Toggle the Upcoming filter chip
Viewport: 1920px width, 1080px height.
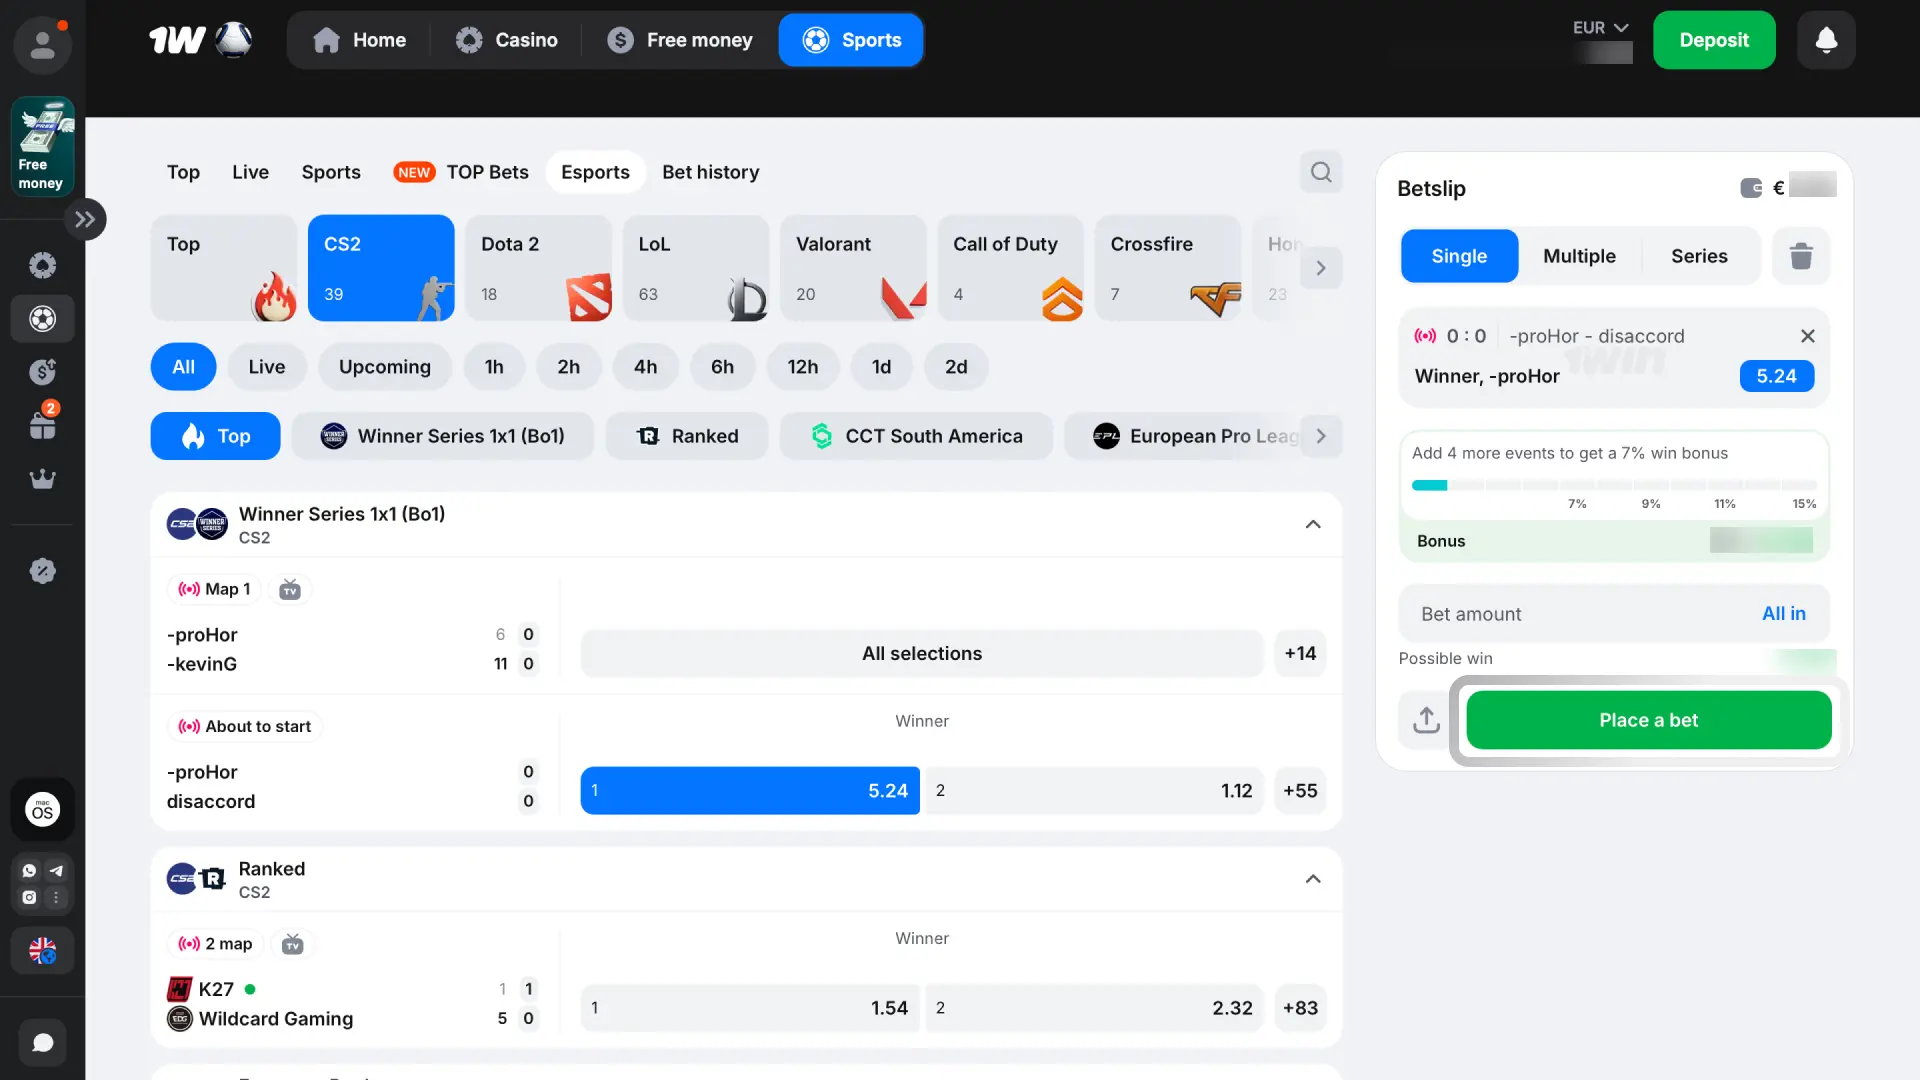pyautogui.click(x=385, y=367)
